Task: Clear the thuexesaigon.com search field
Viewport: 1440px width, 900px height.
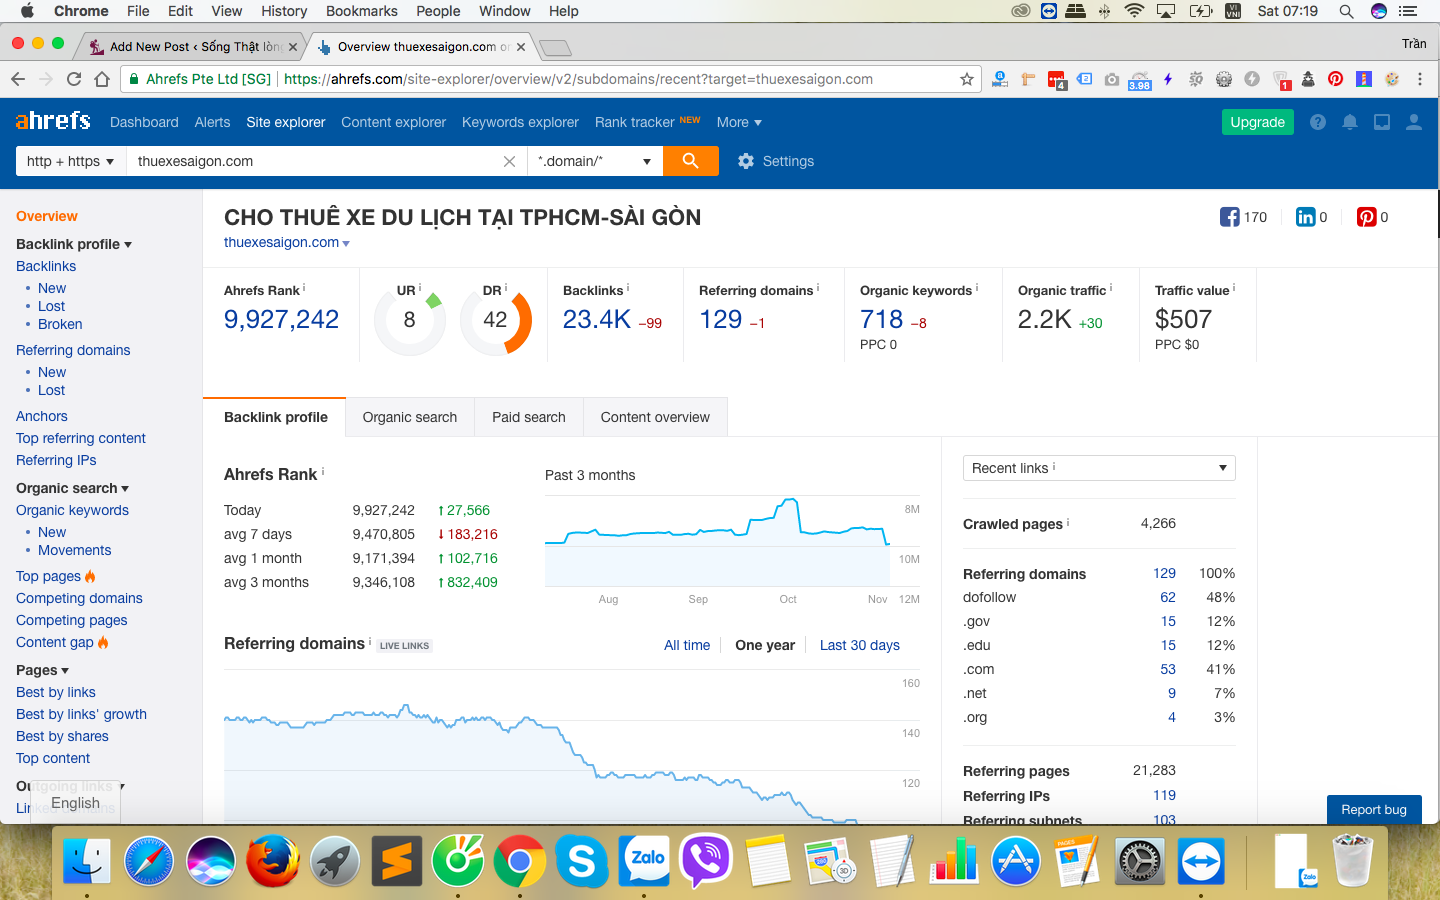Action: point(509,161)
